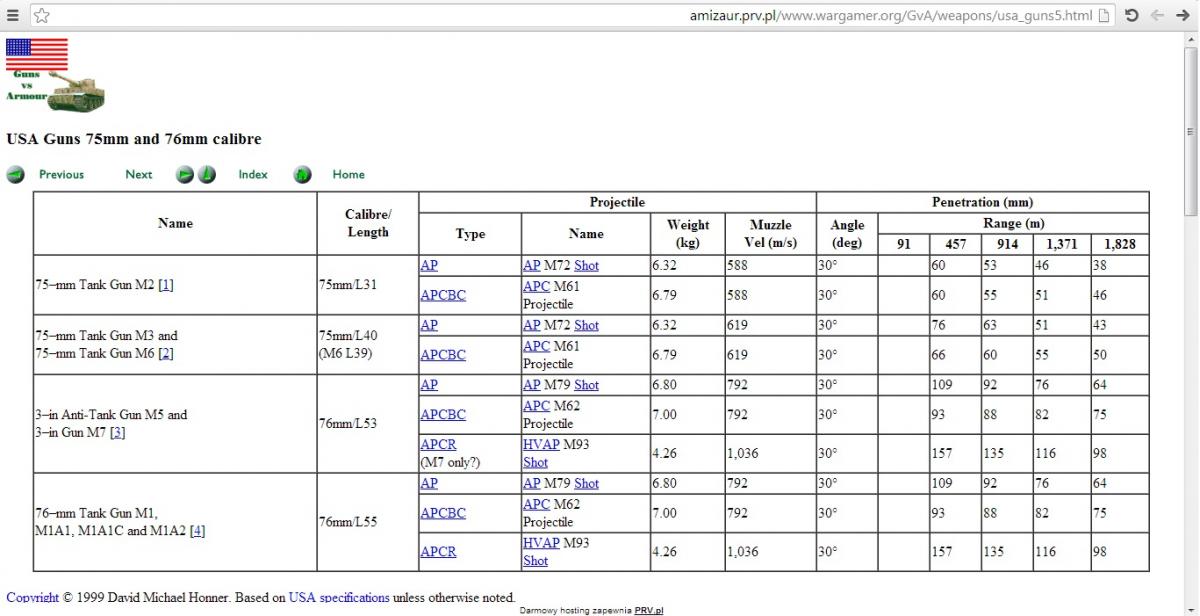The height and width of the screenshot is (616, 1200).
Task: Click the page document icon in address bar
Action: (x=1104, y=16)
